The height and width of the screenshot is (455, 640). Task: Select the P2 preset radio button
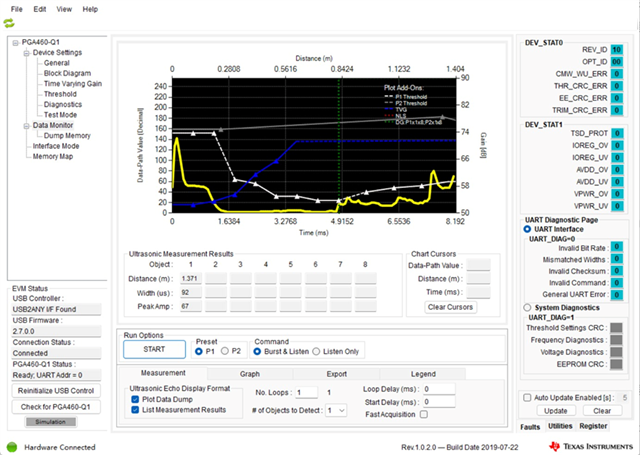224,351
